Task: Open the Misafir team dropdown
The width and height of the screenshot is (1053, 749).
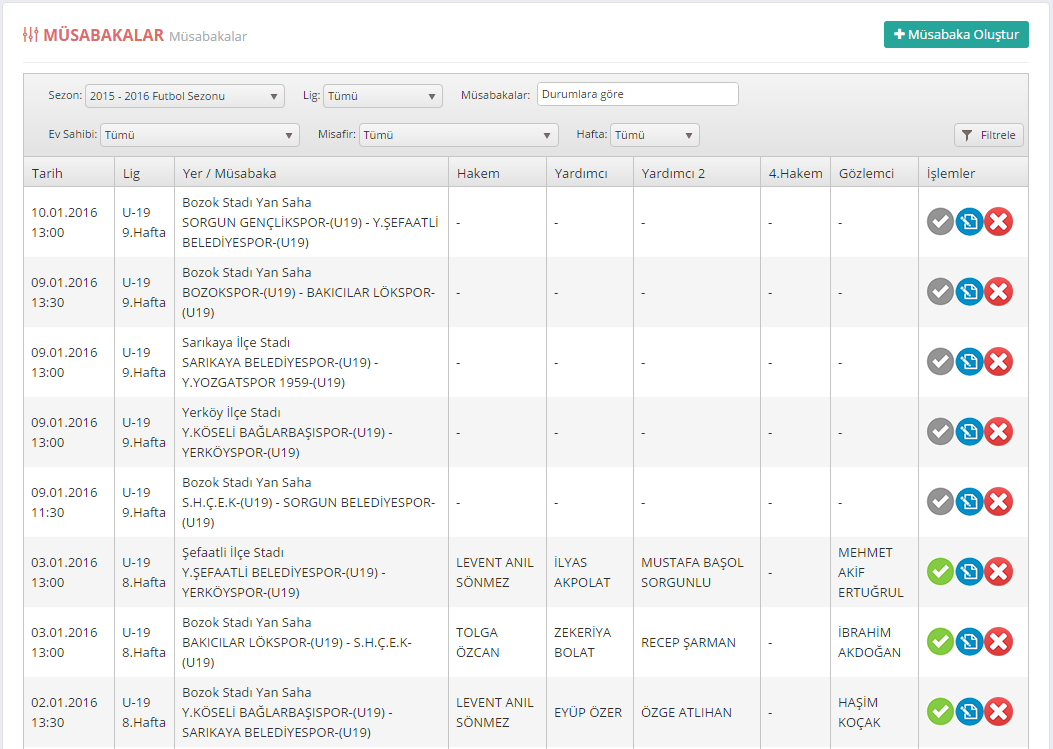Action: tap(458, 135)
